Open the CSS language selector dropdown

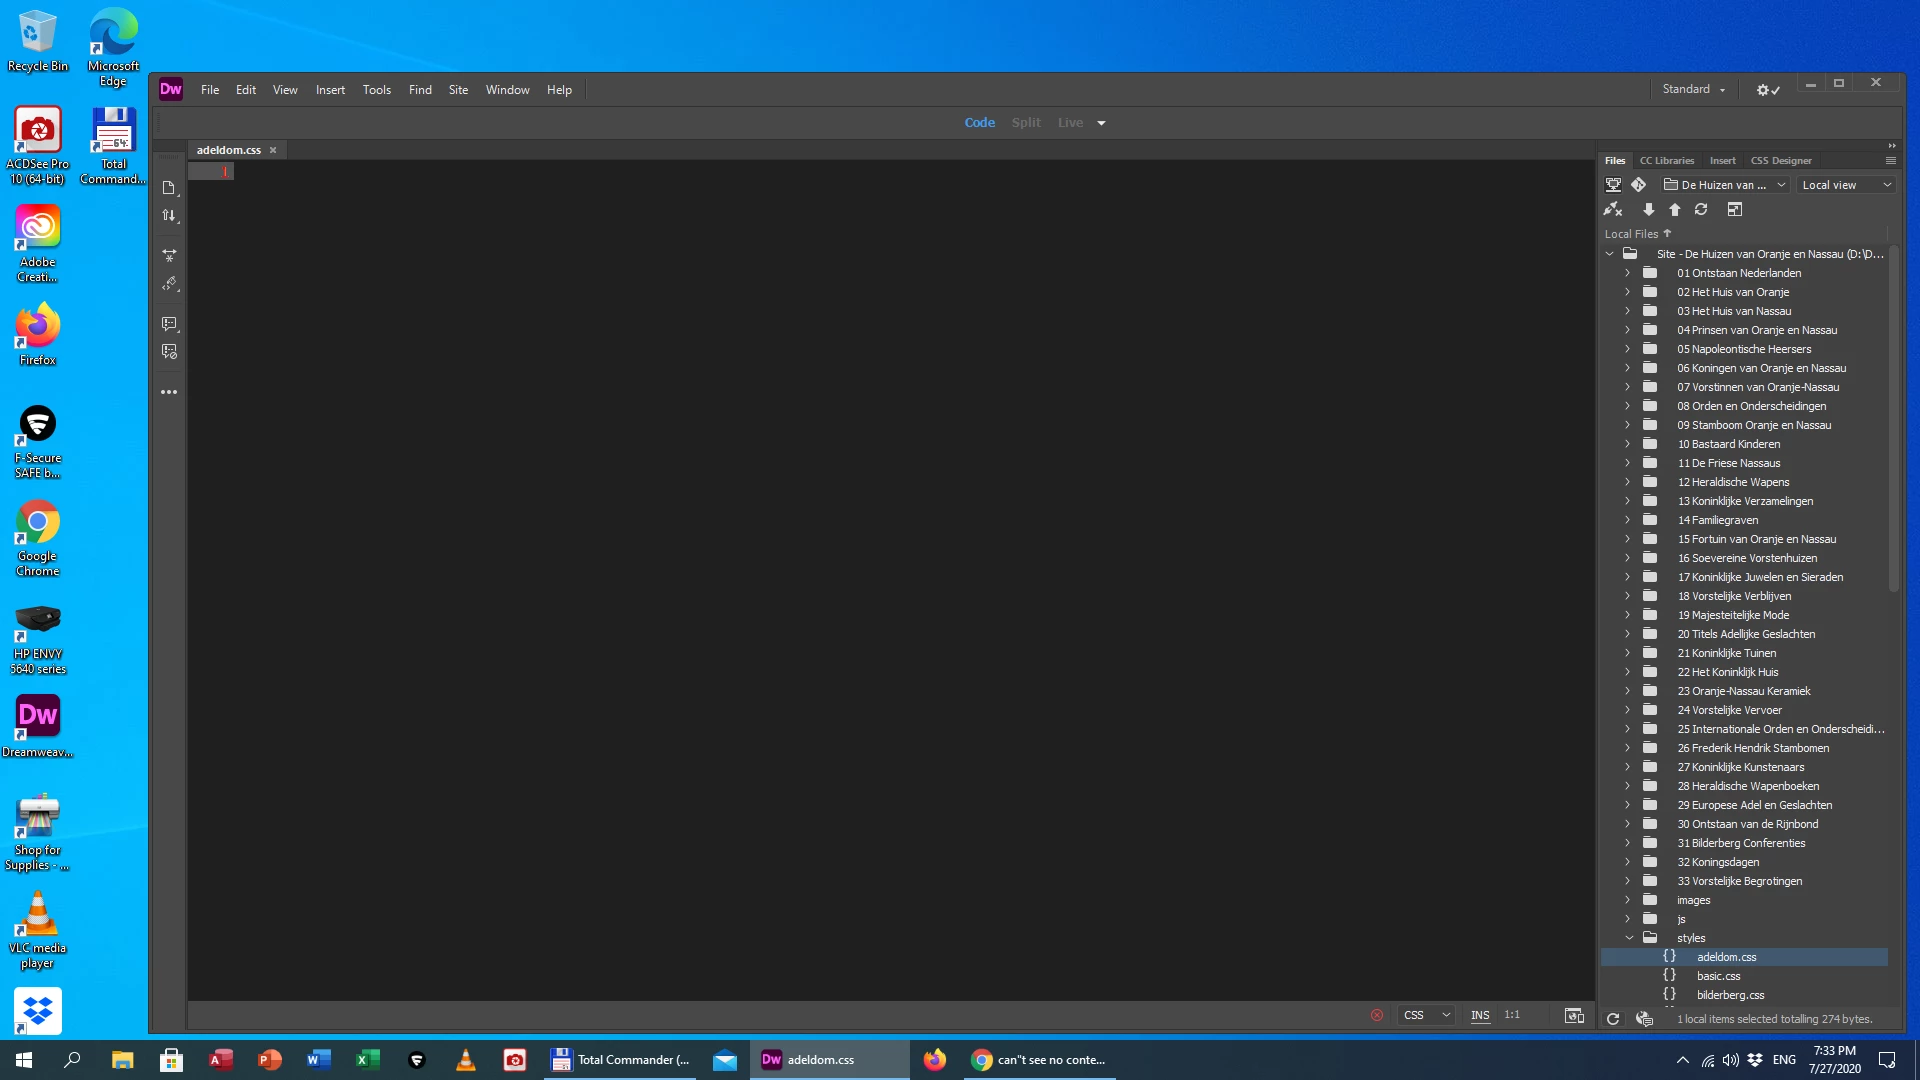(x=1426, y=1016)
